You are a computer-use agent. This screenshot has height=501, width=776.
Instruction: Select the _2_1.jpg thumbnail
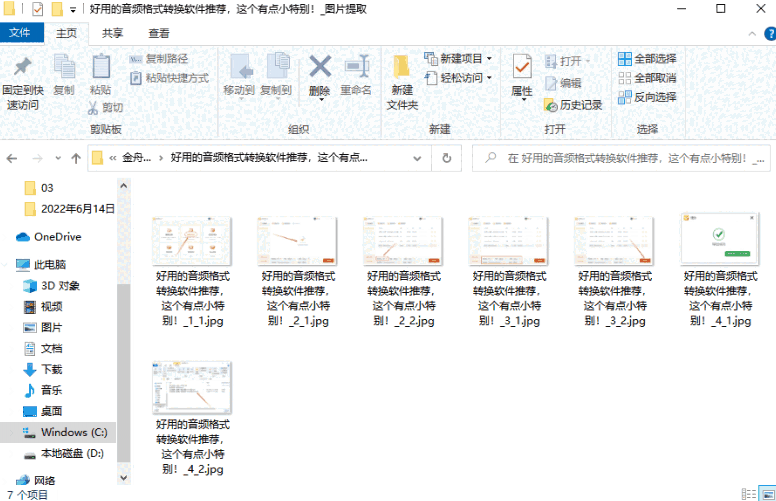point(297,241)
